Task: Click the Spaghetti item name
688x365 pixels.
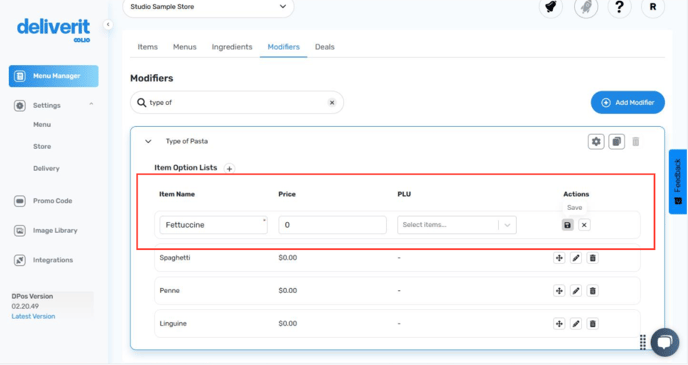Action: [175, 258]
